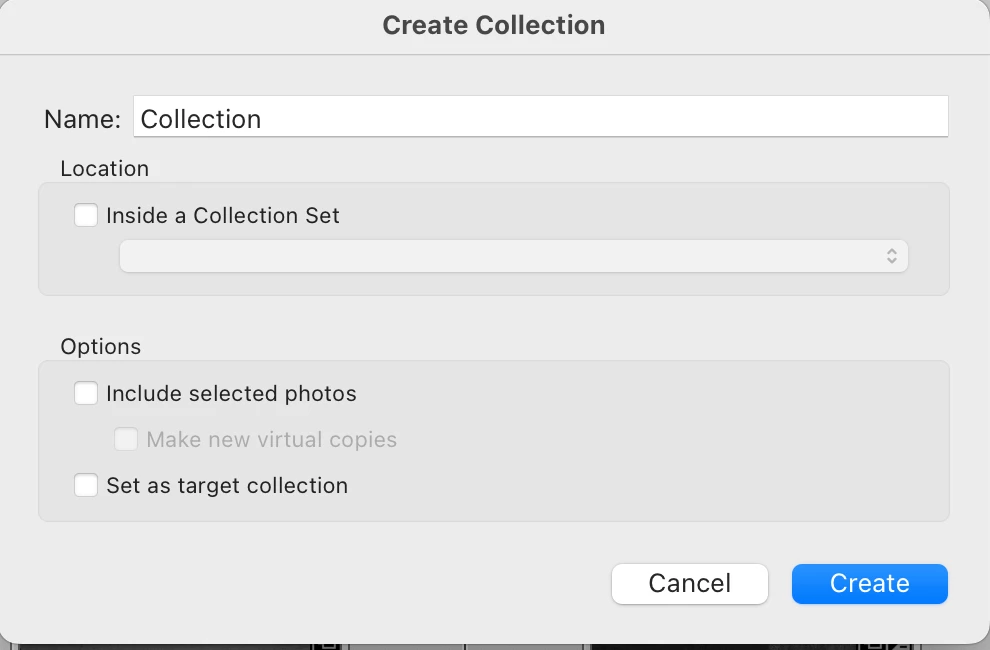Image resolution: width=990 pixels, height=650 pixels.
Task: Click the Name text input field
Action: [x=540, y=118]
